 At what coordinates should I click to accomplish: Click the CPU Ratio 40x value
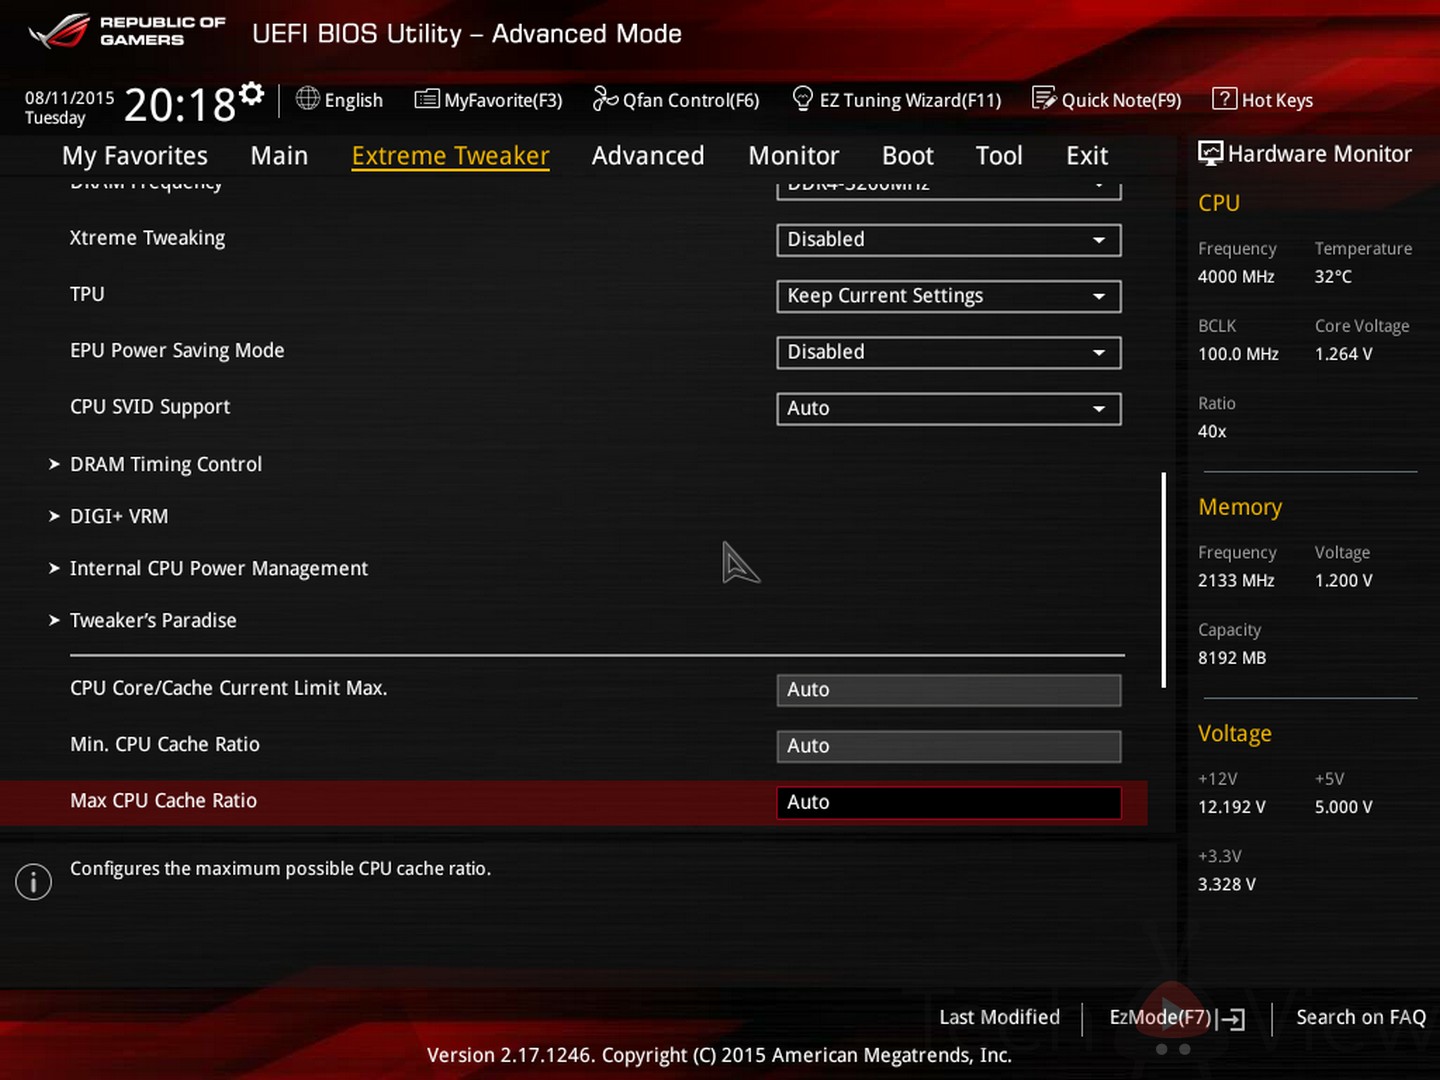[x=1212, y=432]
